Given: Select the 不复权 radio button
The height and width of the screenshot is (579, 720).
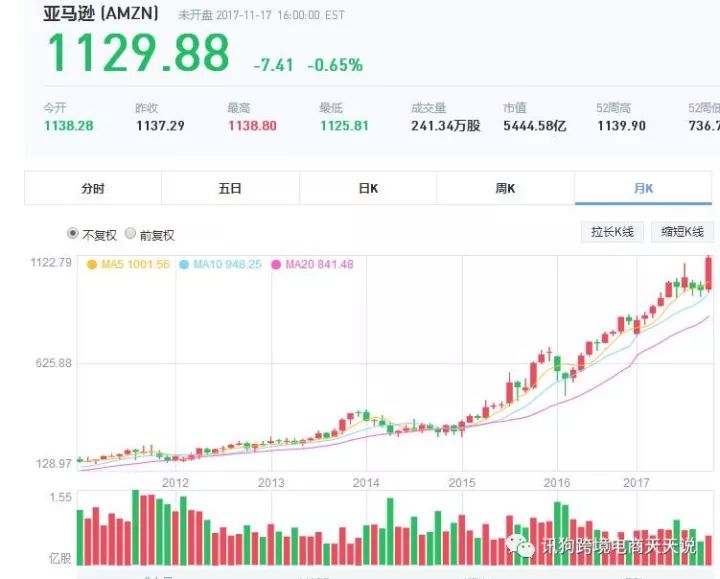Looking at the screenshot, I should click(72, 234).
